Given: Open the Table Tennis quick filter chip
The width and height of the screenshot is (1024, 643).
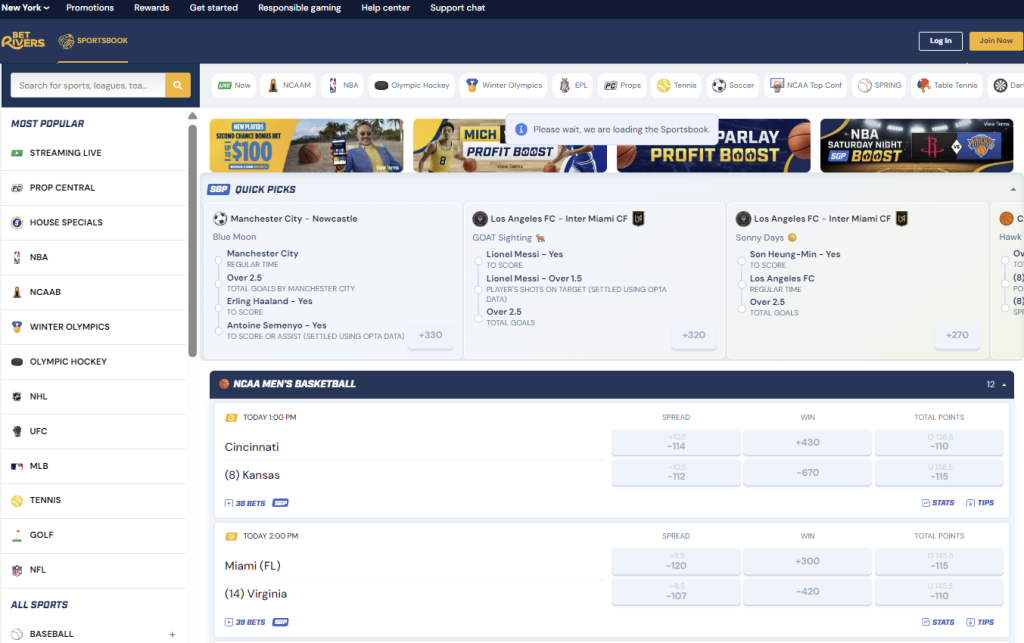Looking at the screenshot, I should [946, 85].
